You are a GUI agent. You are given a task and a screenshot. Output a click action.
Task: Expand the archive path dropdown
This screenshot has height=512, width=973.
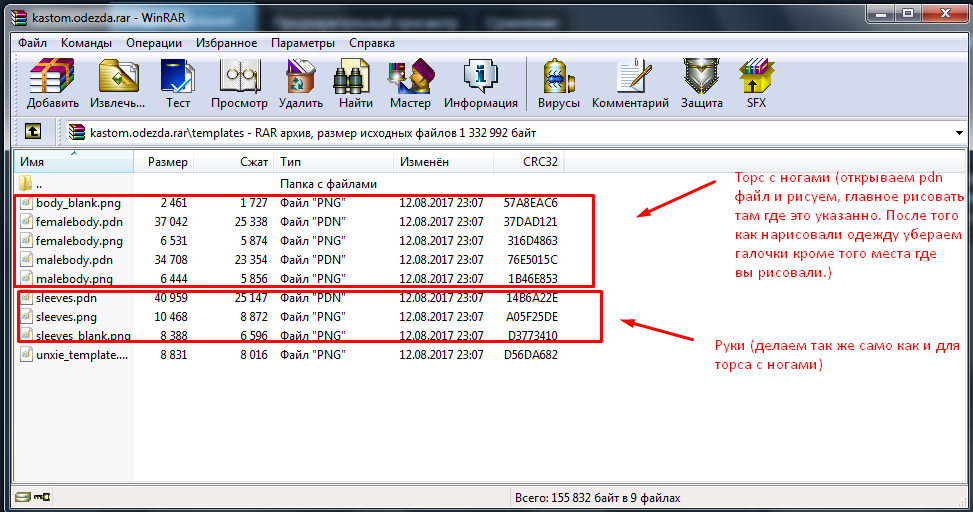tap(959, 133)
